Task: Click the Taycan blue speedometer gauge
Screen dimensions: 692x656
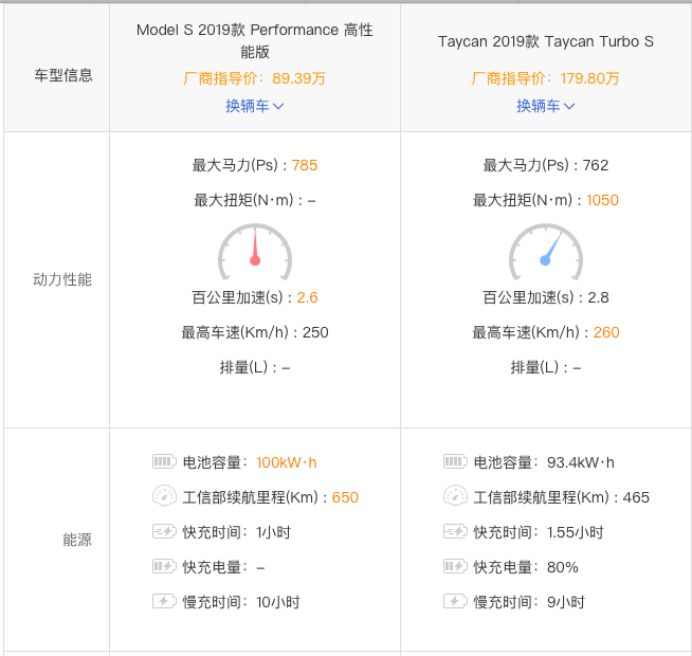Action: click(545, 252)
